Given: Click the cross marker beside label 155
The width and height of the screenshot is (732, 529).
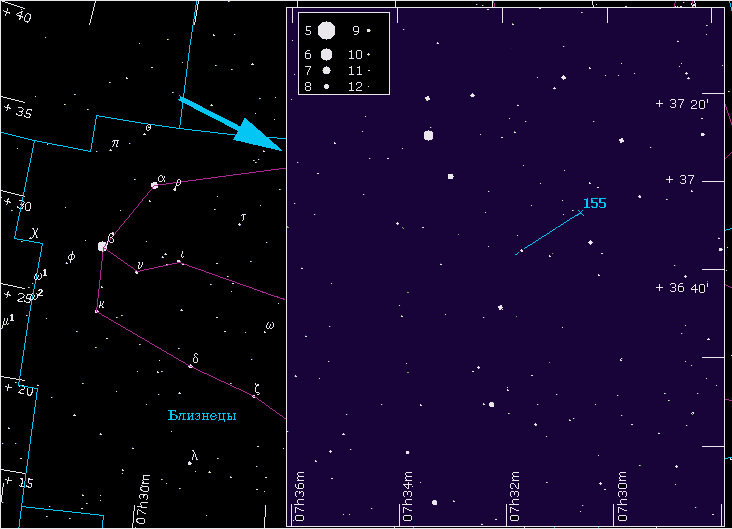Looking at the screenshot, I should [581, 212].
